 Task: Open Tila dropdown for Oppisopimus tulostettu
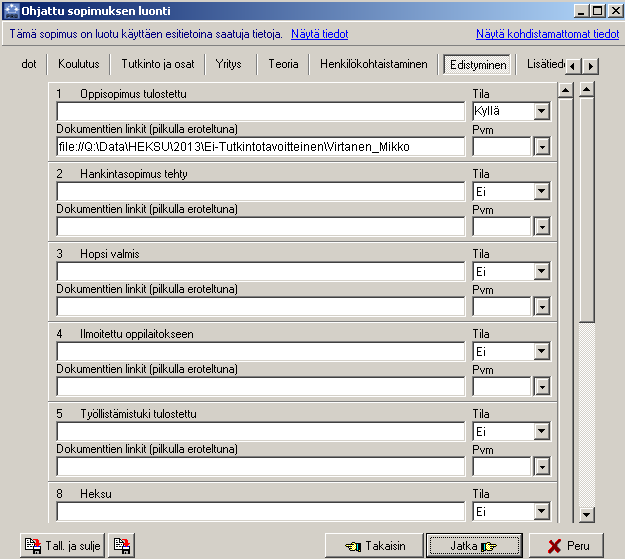(x=542, y=111)
